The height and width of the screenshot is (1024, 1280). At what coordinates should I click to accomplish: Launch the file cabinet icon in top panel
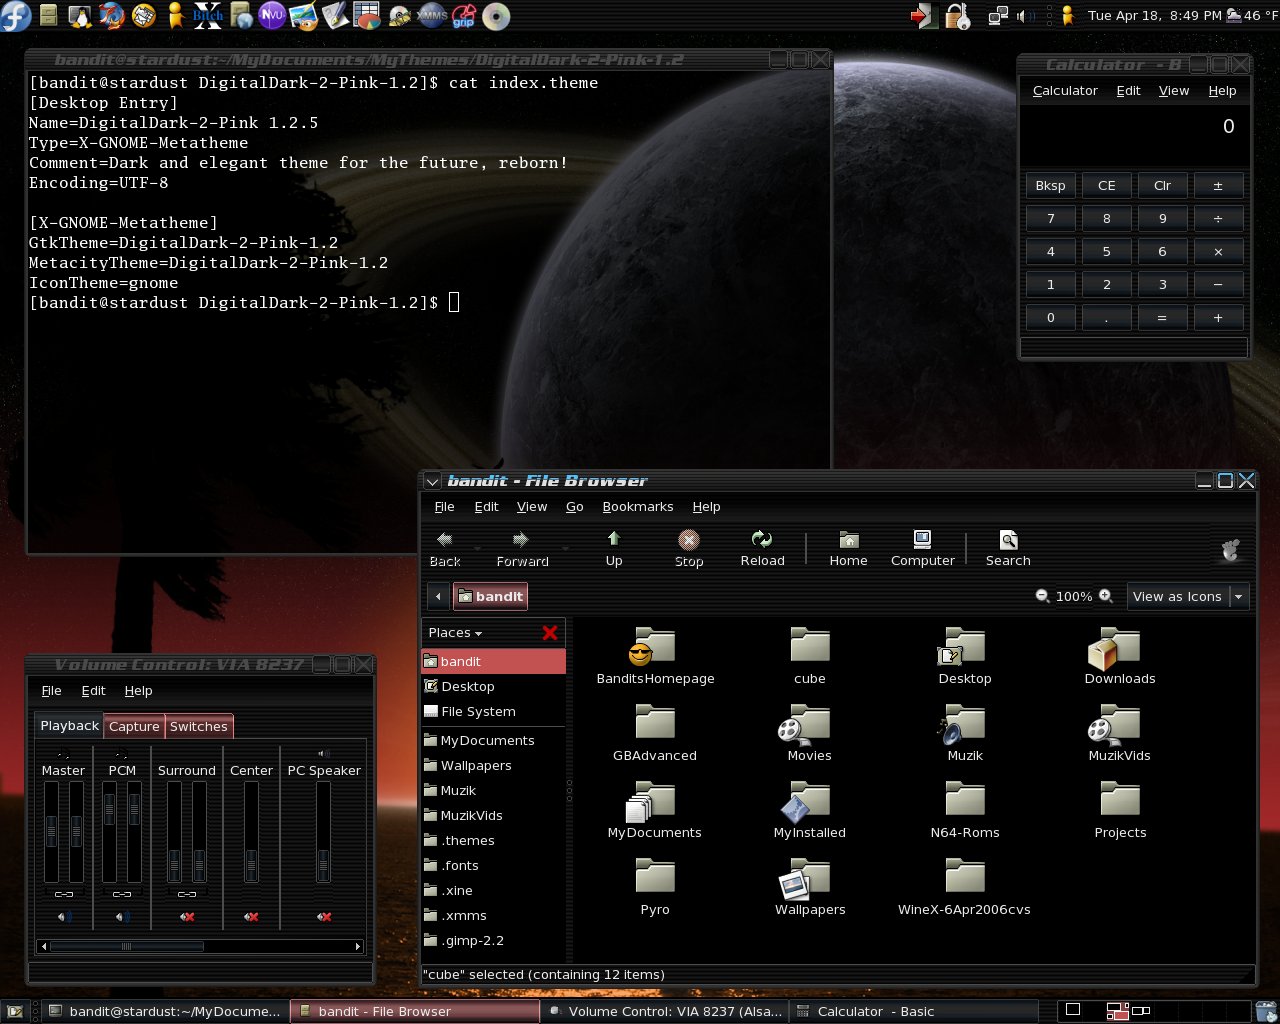tap(48, 16)
